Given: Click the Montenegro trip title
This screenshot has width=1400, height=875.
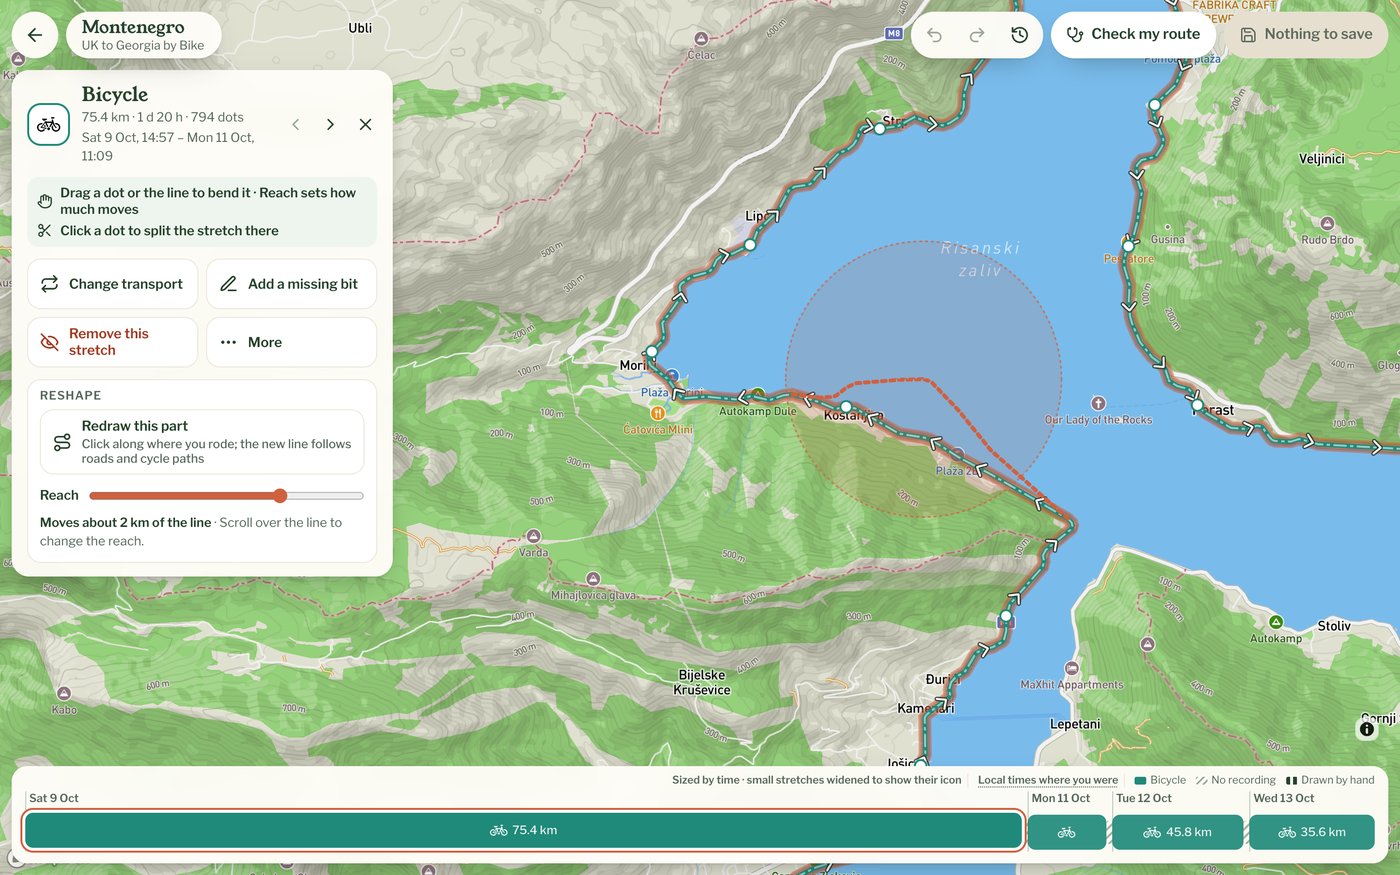Looking at the screenshot, I should pyautogui.click(x=133, y=27).
